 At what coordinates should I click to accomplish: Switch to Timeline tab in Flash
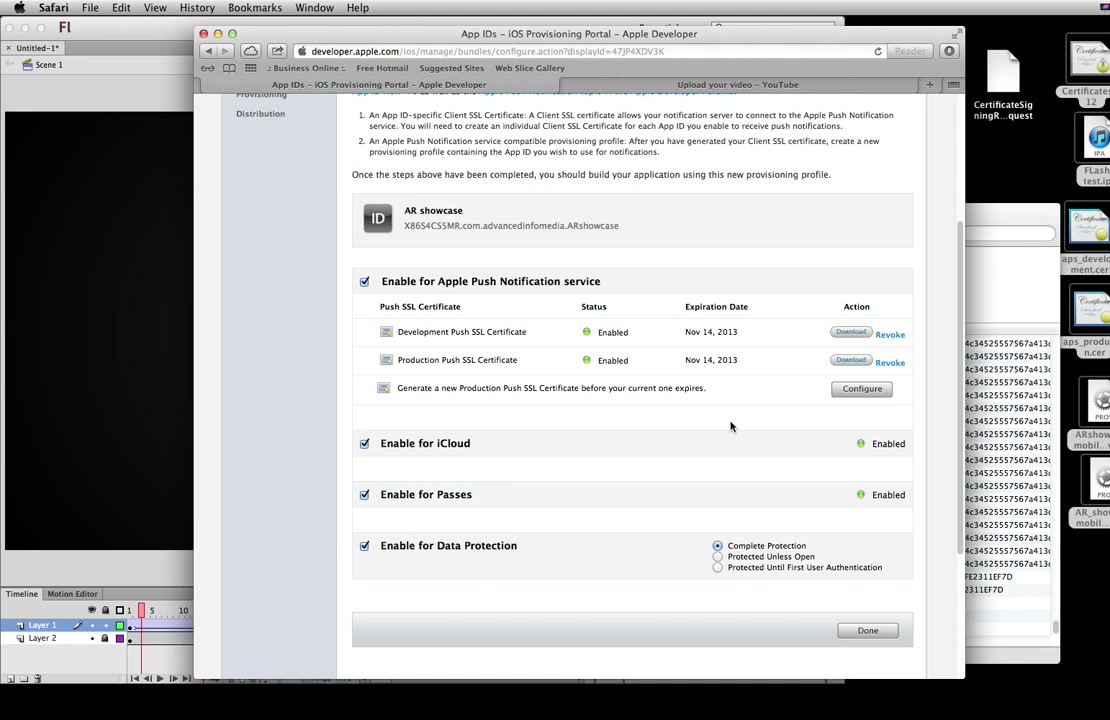pos(22,594)
